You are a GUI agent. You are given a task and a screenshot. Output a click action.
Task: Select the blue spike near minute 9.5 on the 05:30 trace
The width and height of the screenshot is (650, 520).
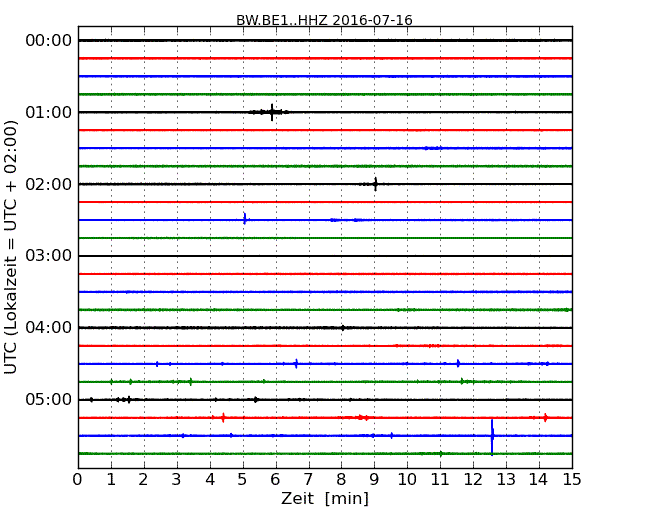392,435
